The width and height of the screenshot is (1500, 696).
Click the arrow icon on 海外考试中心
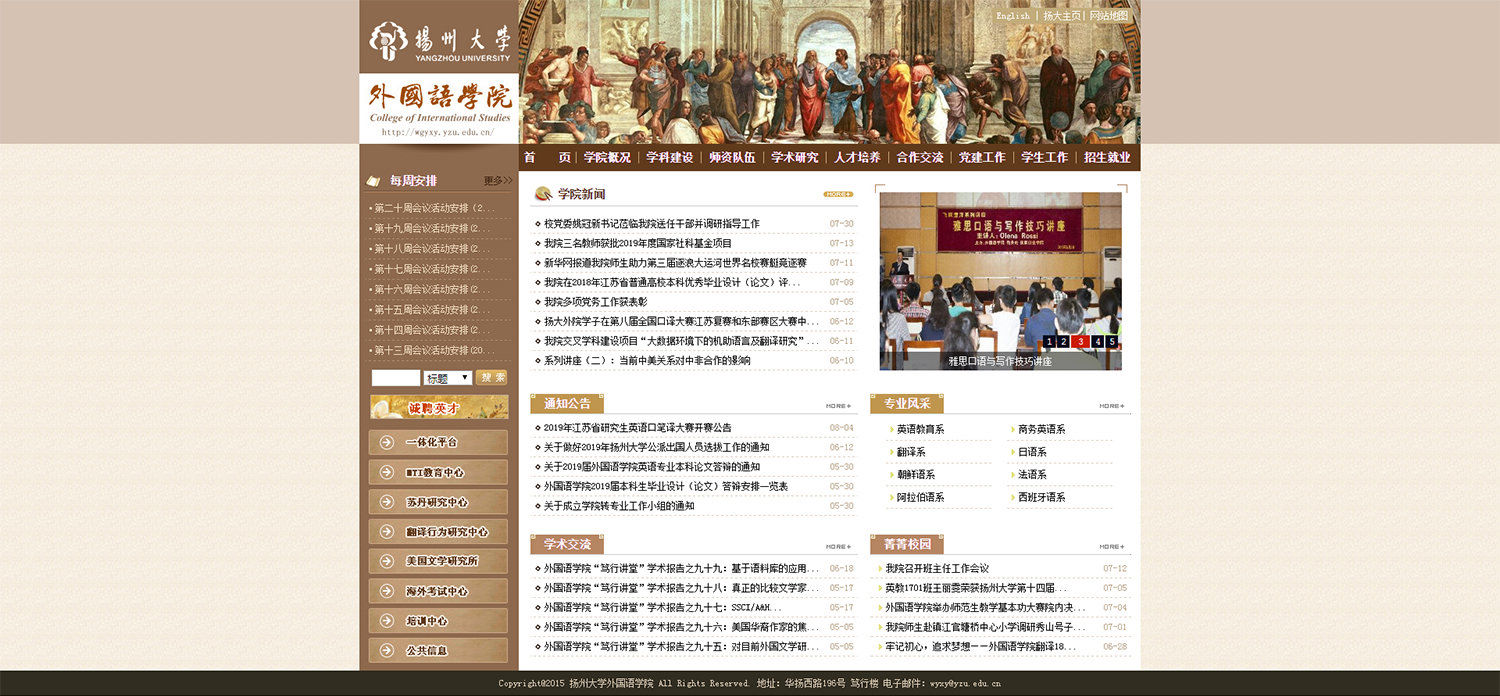point(387,591)
